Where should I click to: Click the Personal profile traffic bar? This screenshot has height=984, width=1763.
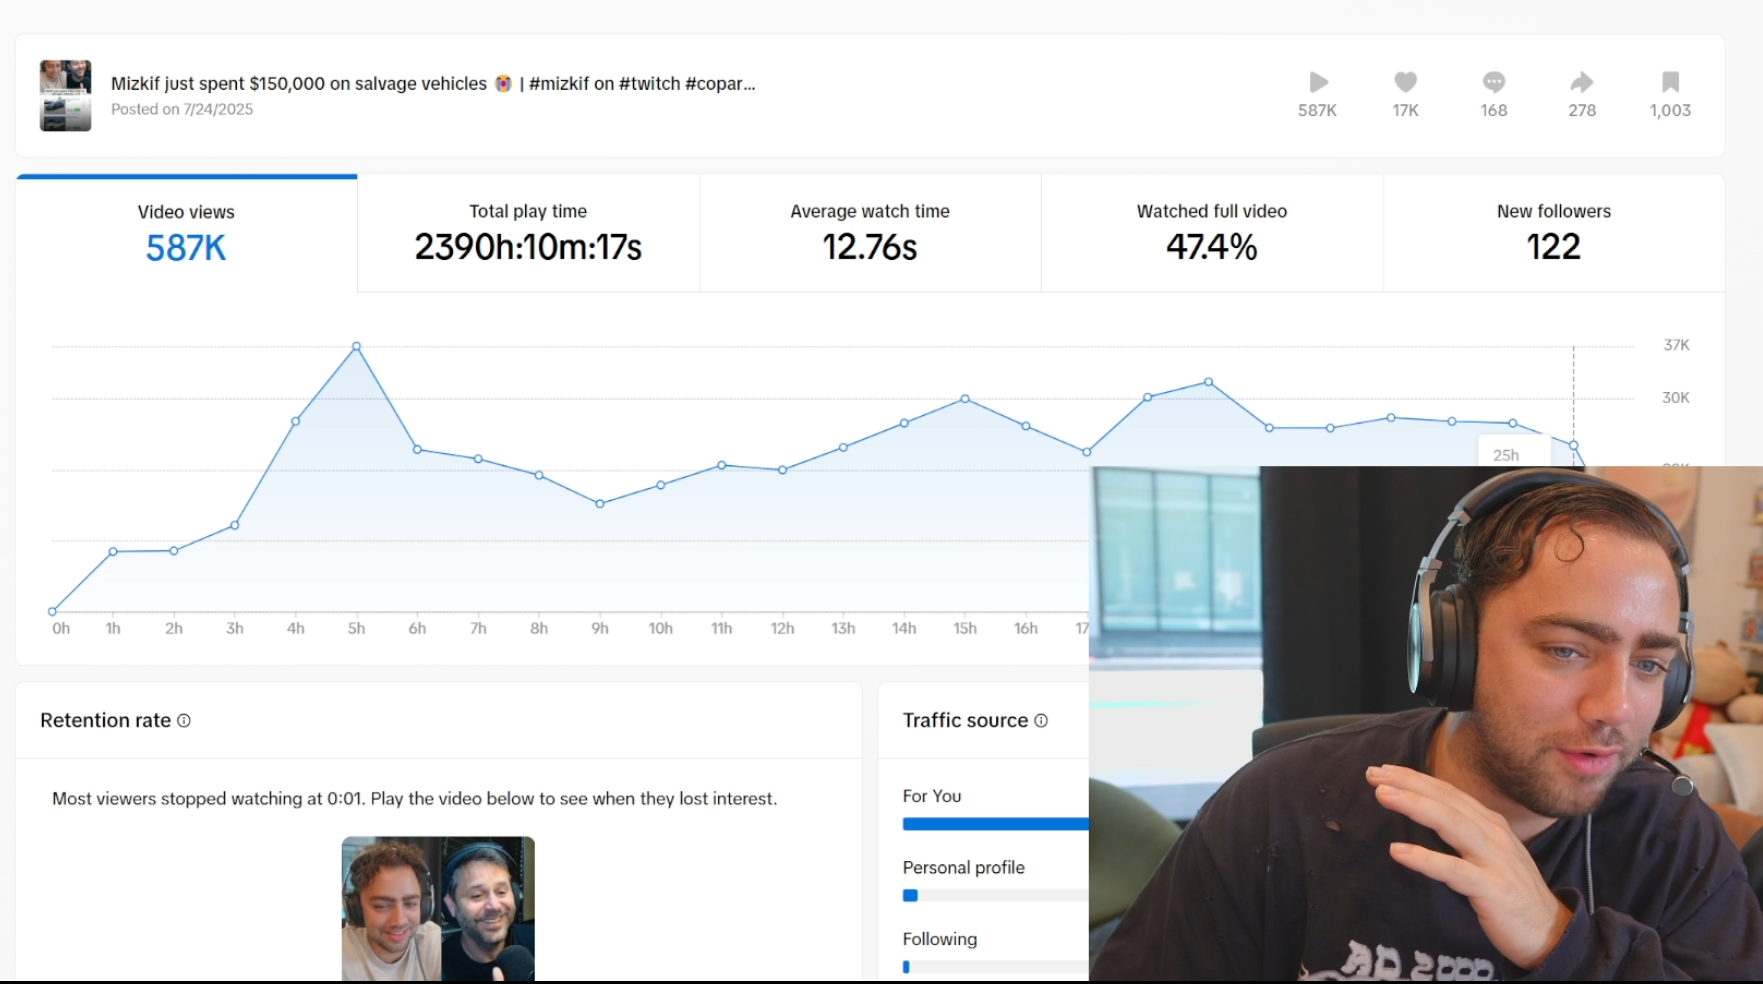(x=995, y=896)
